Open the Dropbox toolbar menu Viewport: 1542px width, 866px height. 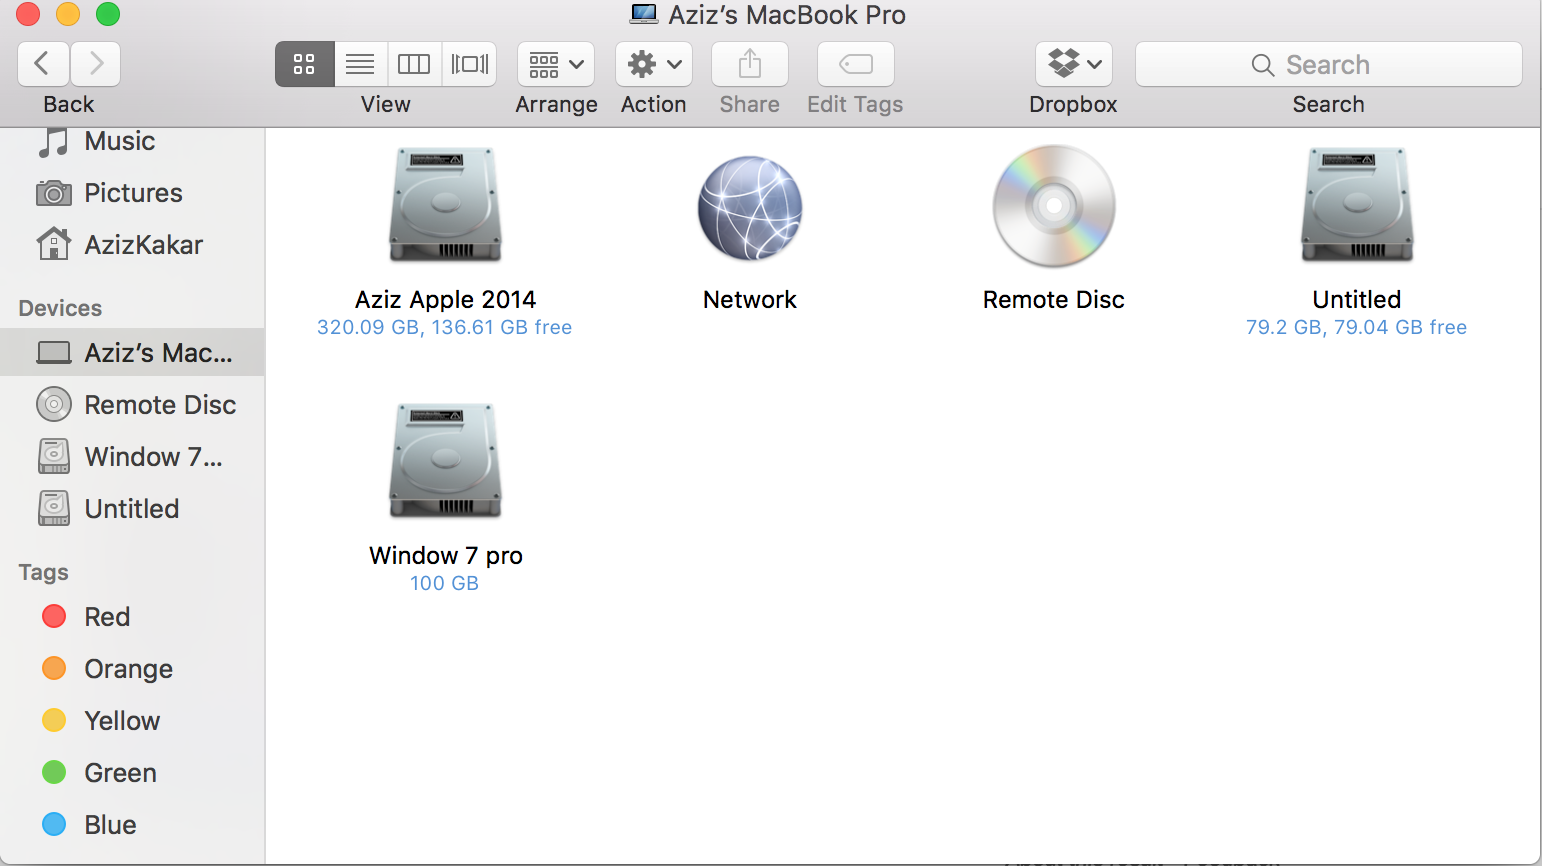click(1074, 64)
